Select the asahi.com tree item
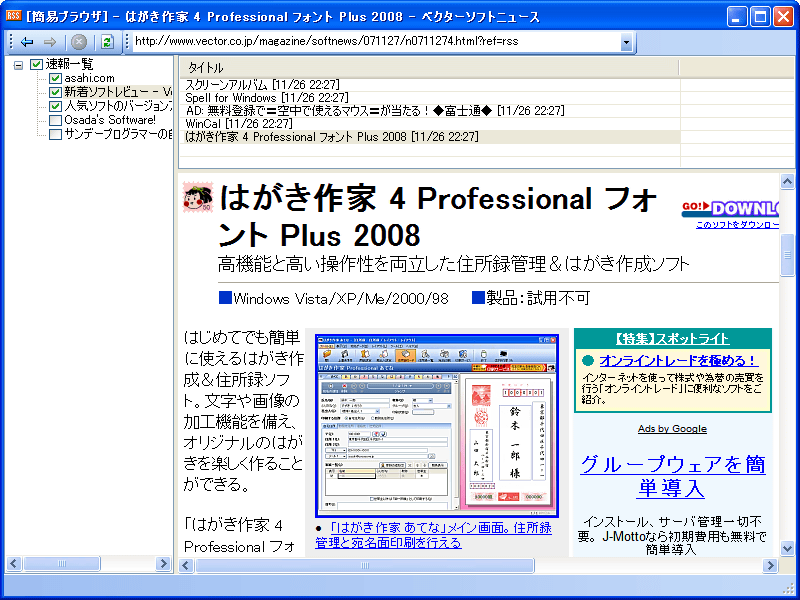 pyautogui.click(x=89, y=78)
